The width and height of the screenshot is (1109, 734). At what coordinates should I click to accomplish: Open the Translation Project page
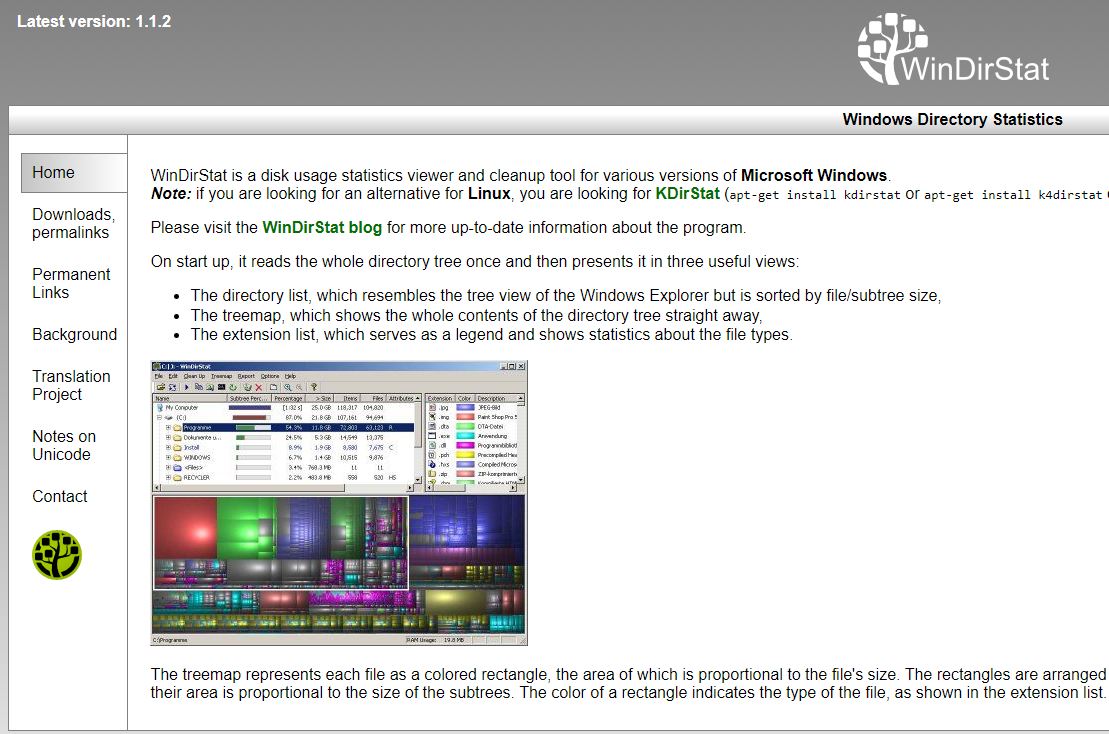[71, 385]
